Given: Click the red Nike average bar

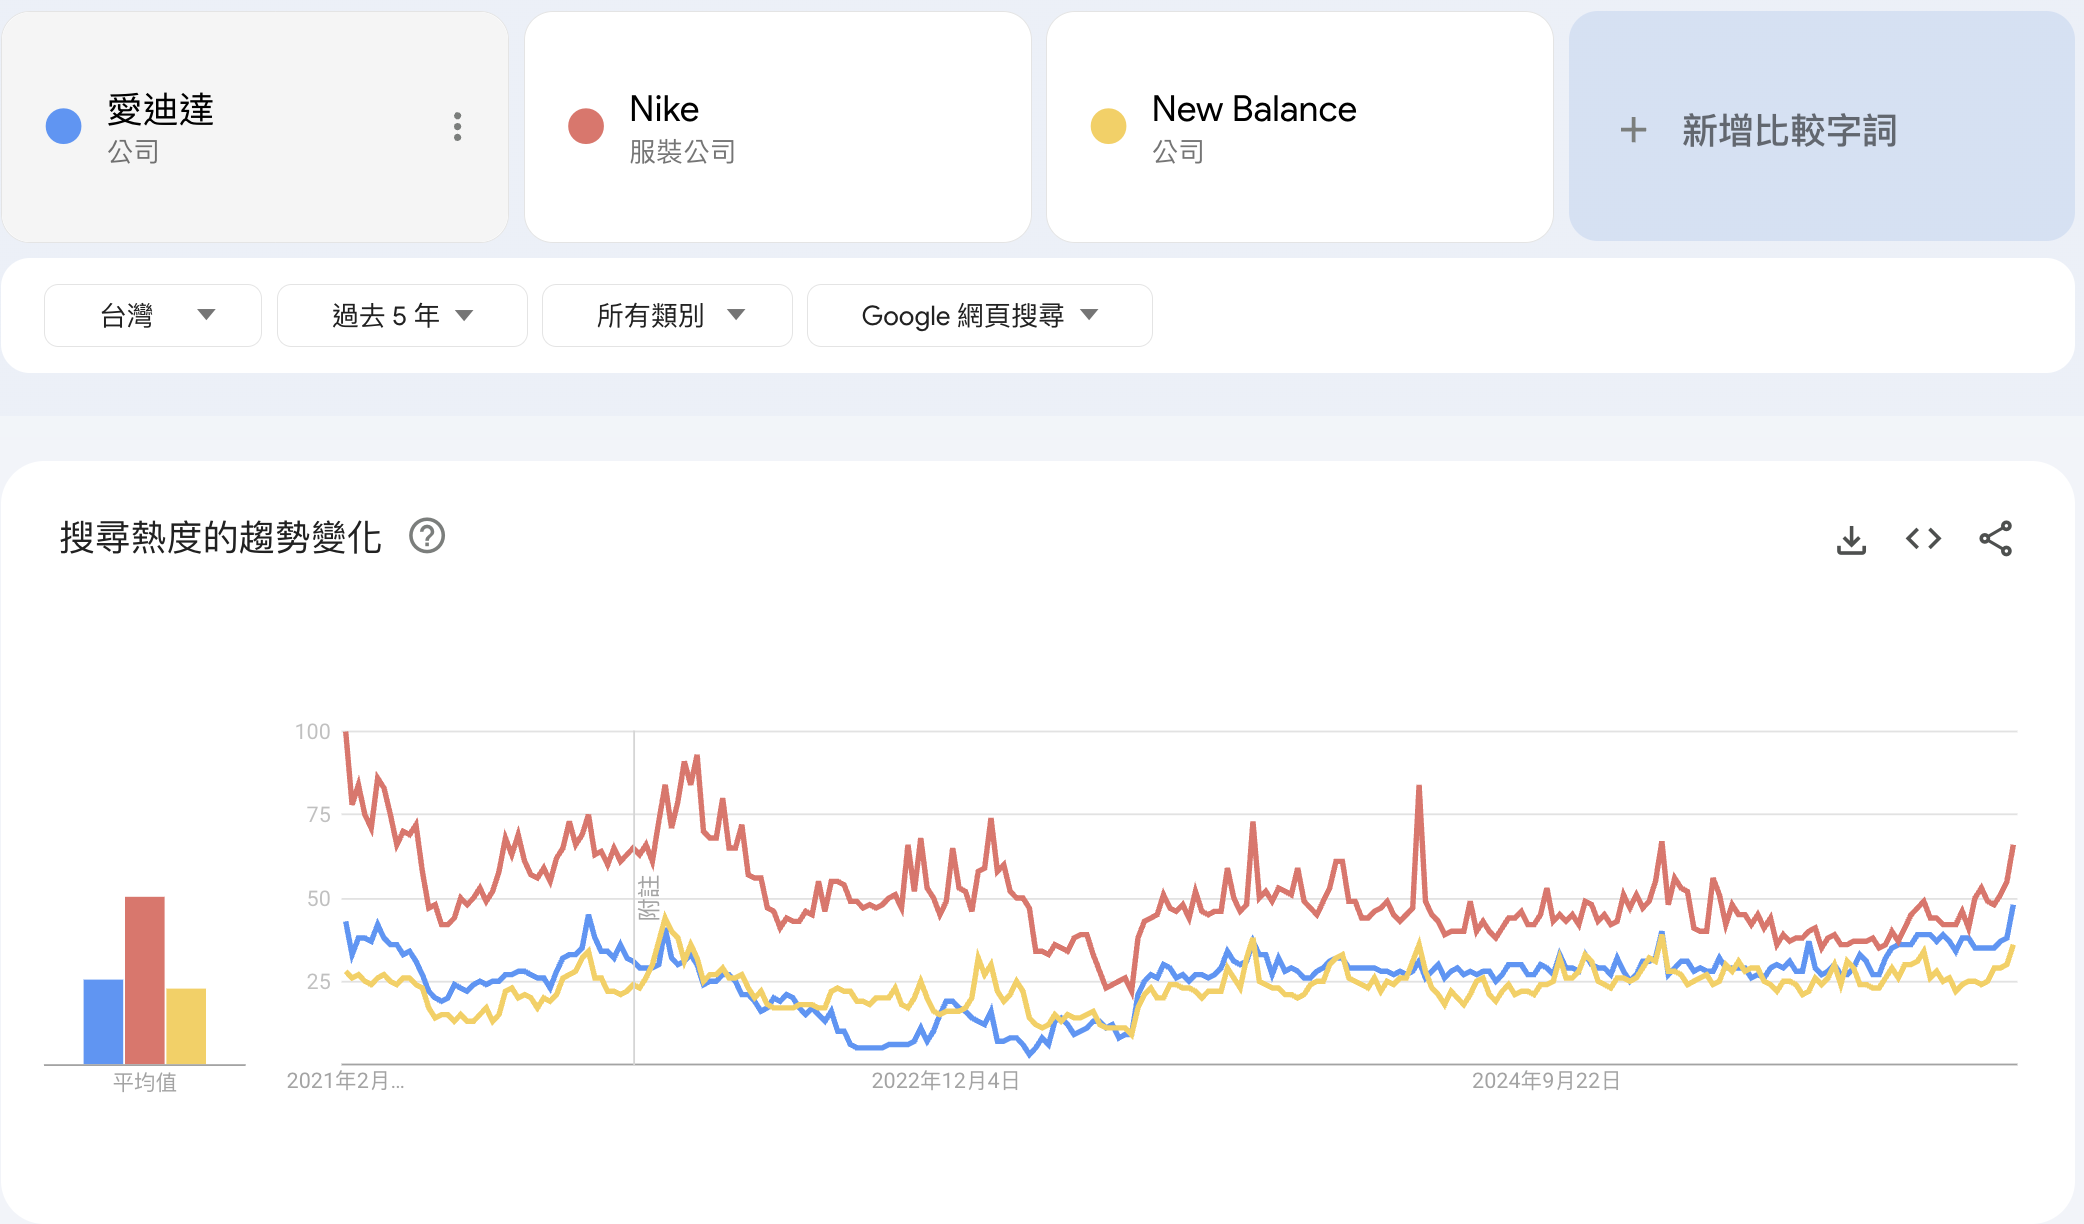Looking at the screenshot, I should (145, 980).
